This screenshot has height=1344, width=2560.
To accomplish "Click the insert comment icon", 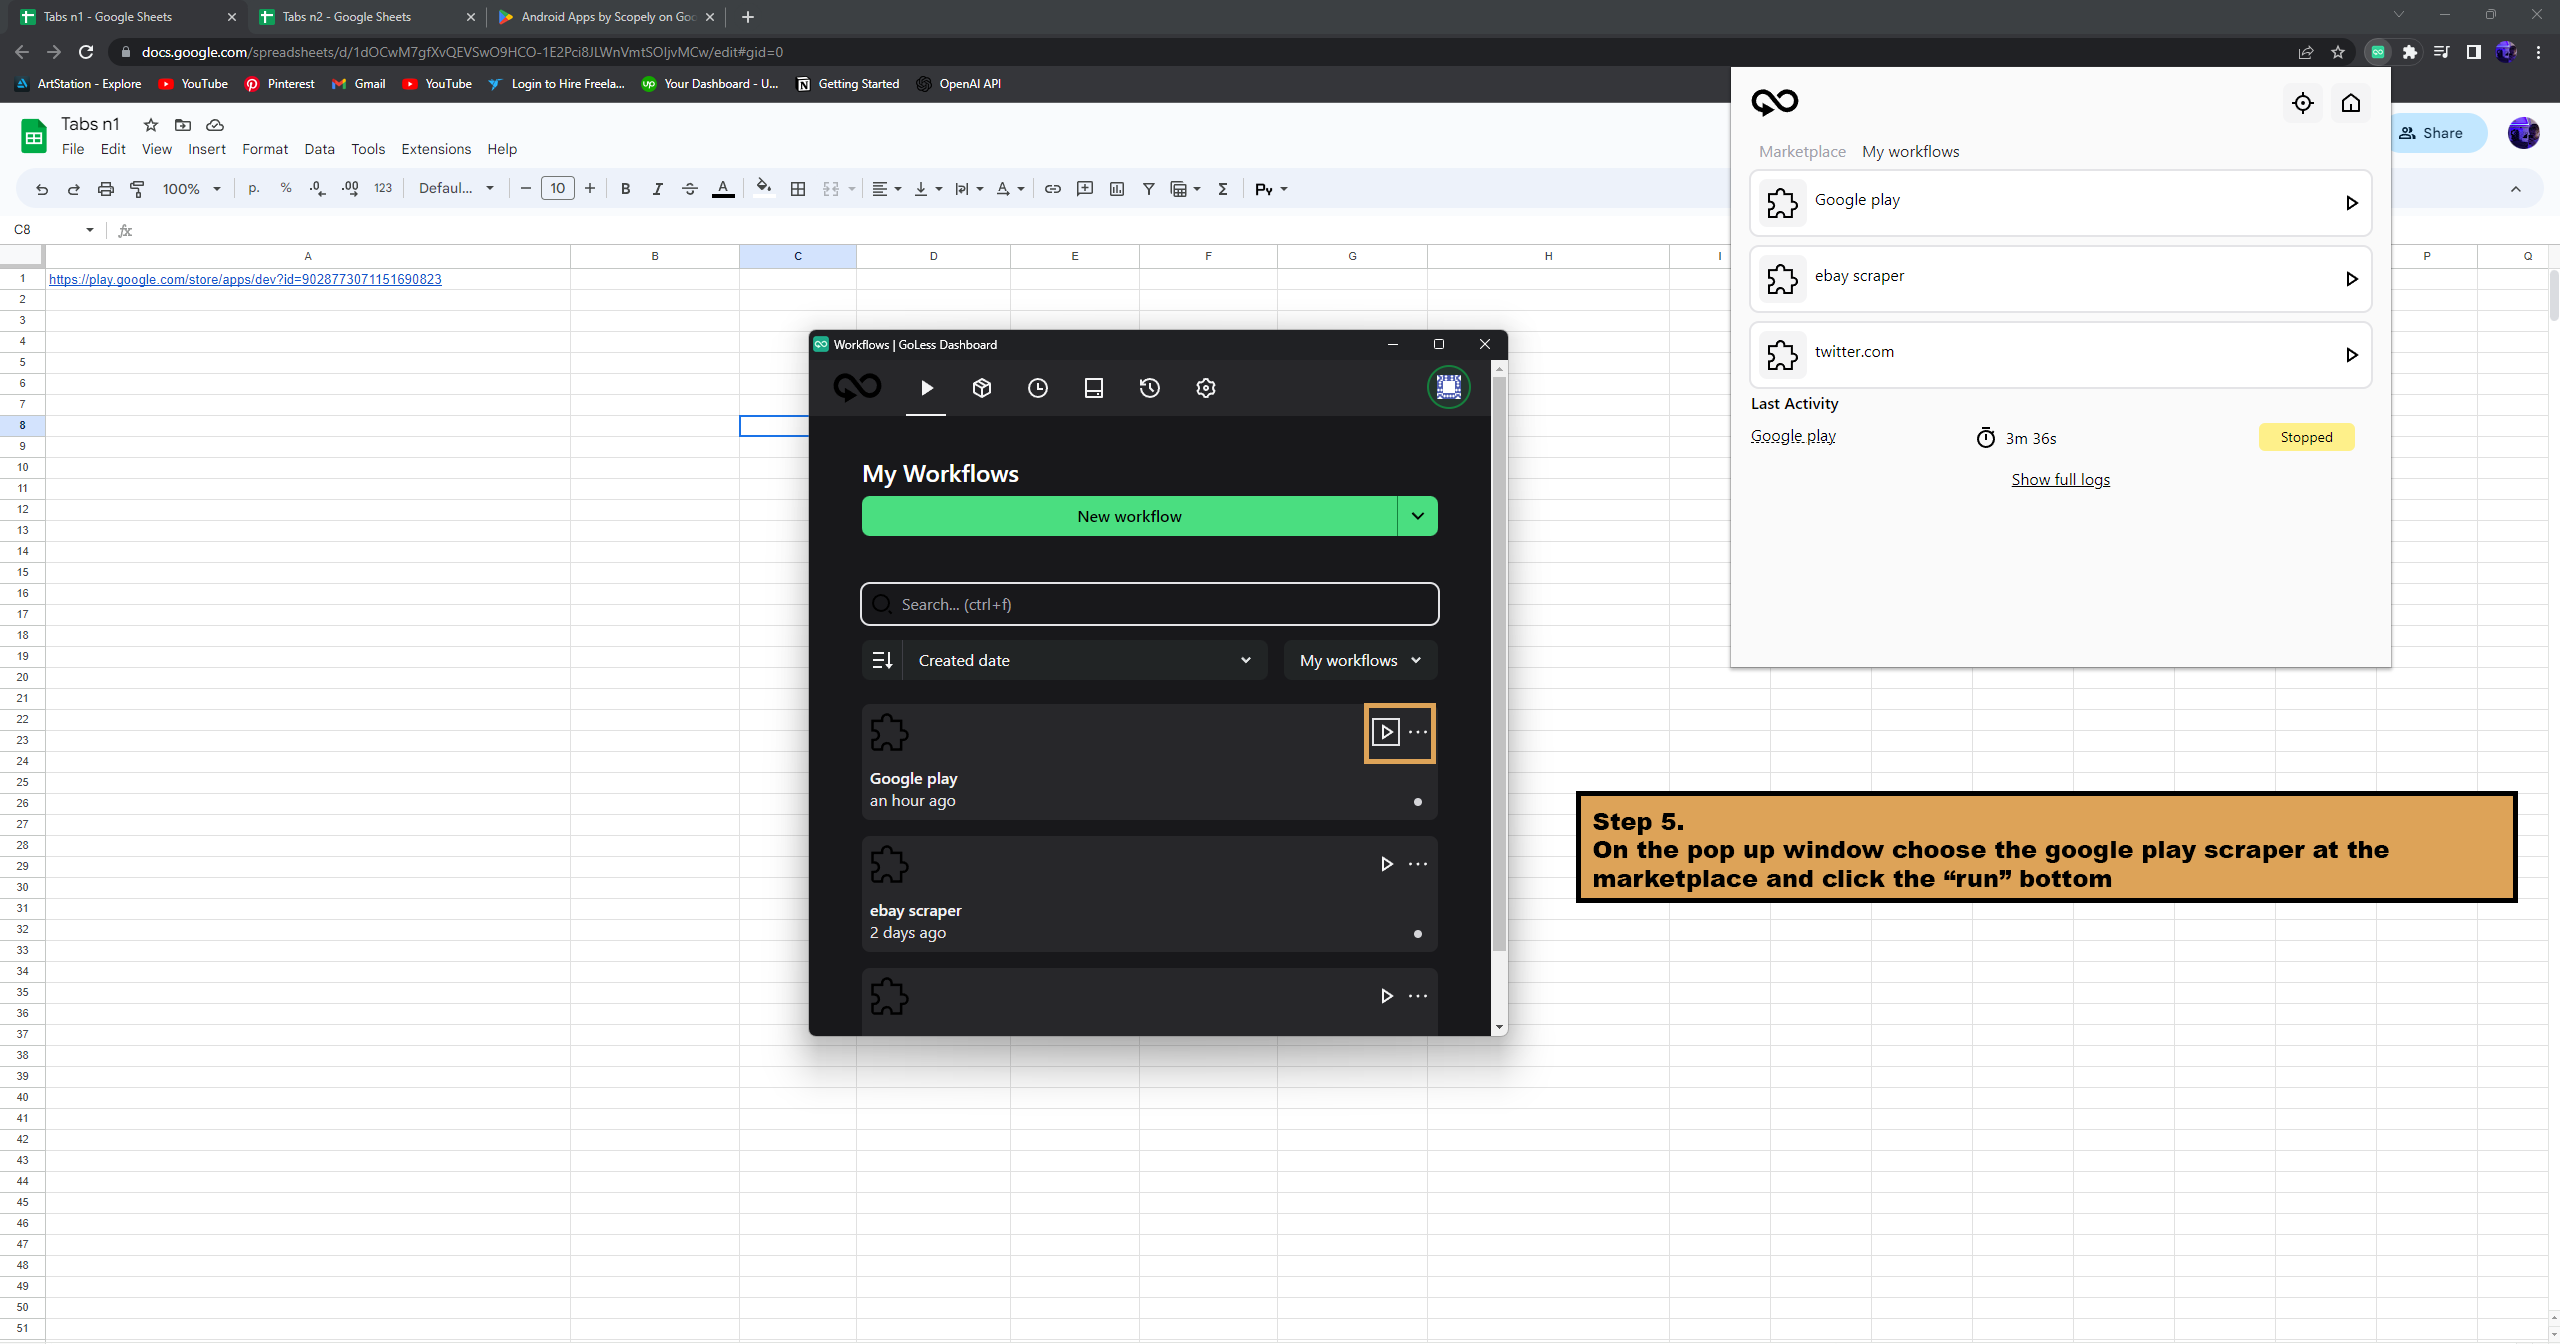I will click(x=1085, y=189).
